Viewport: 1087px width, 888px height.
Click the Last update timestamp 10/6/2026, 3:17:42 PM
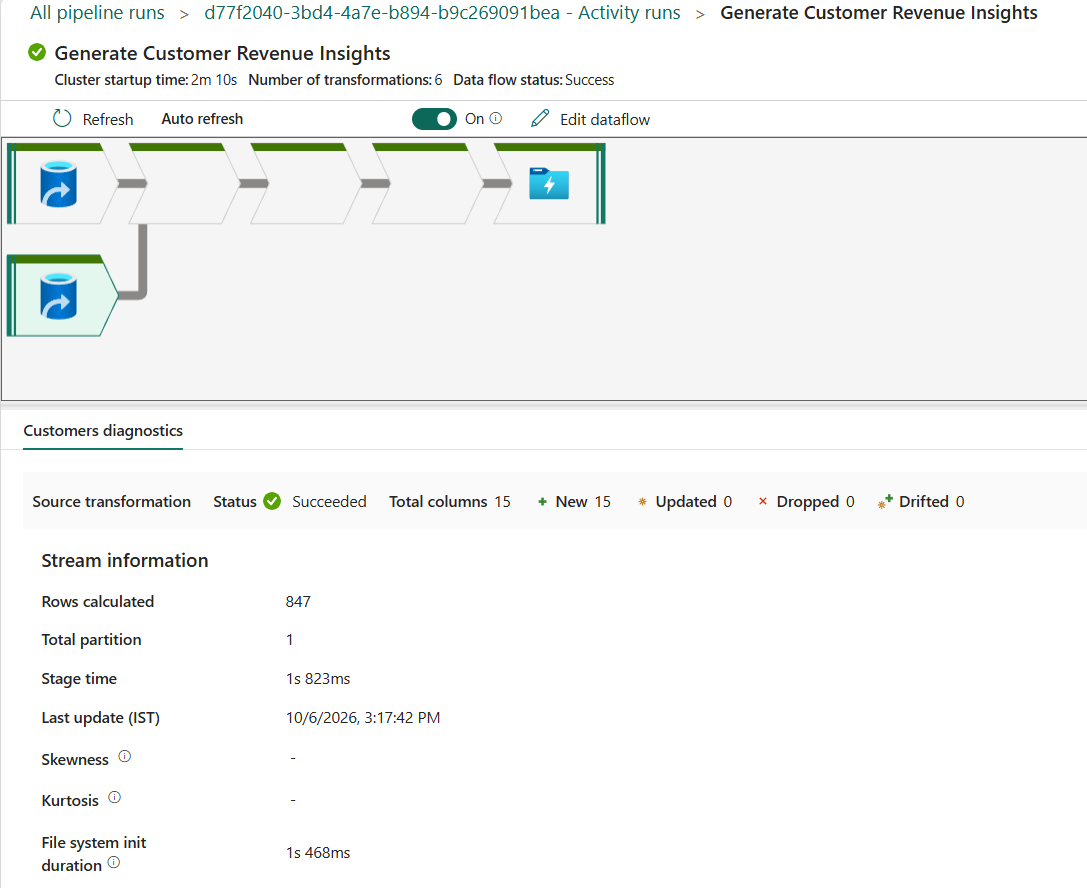pyautogui.click(x=363, y=717)
